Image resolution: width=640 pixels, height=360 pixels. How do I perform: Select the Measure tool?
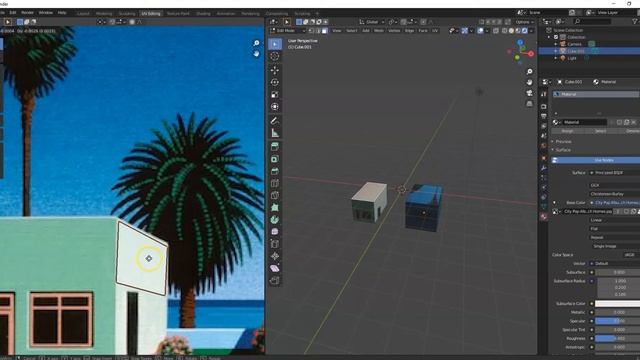point(275,133)
